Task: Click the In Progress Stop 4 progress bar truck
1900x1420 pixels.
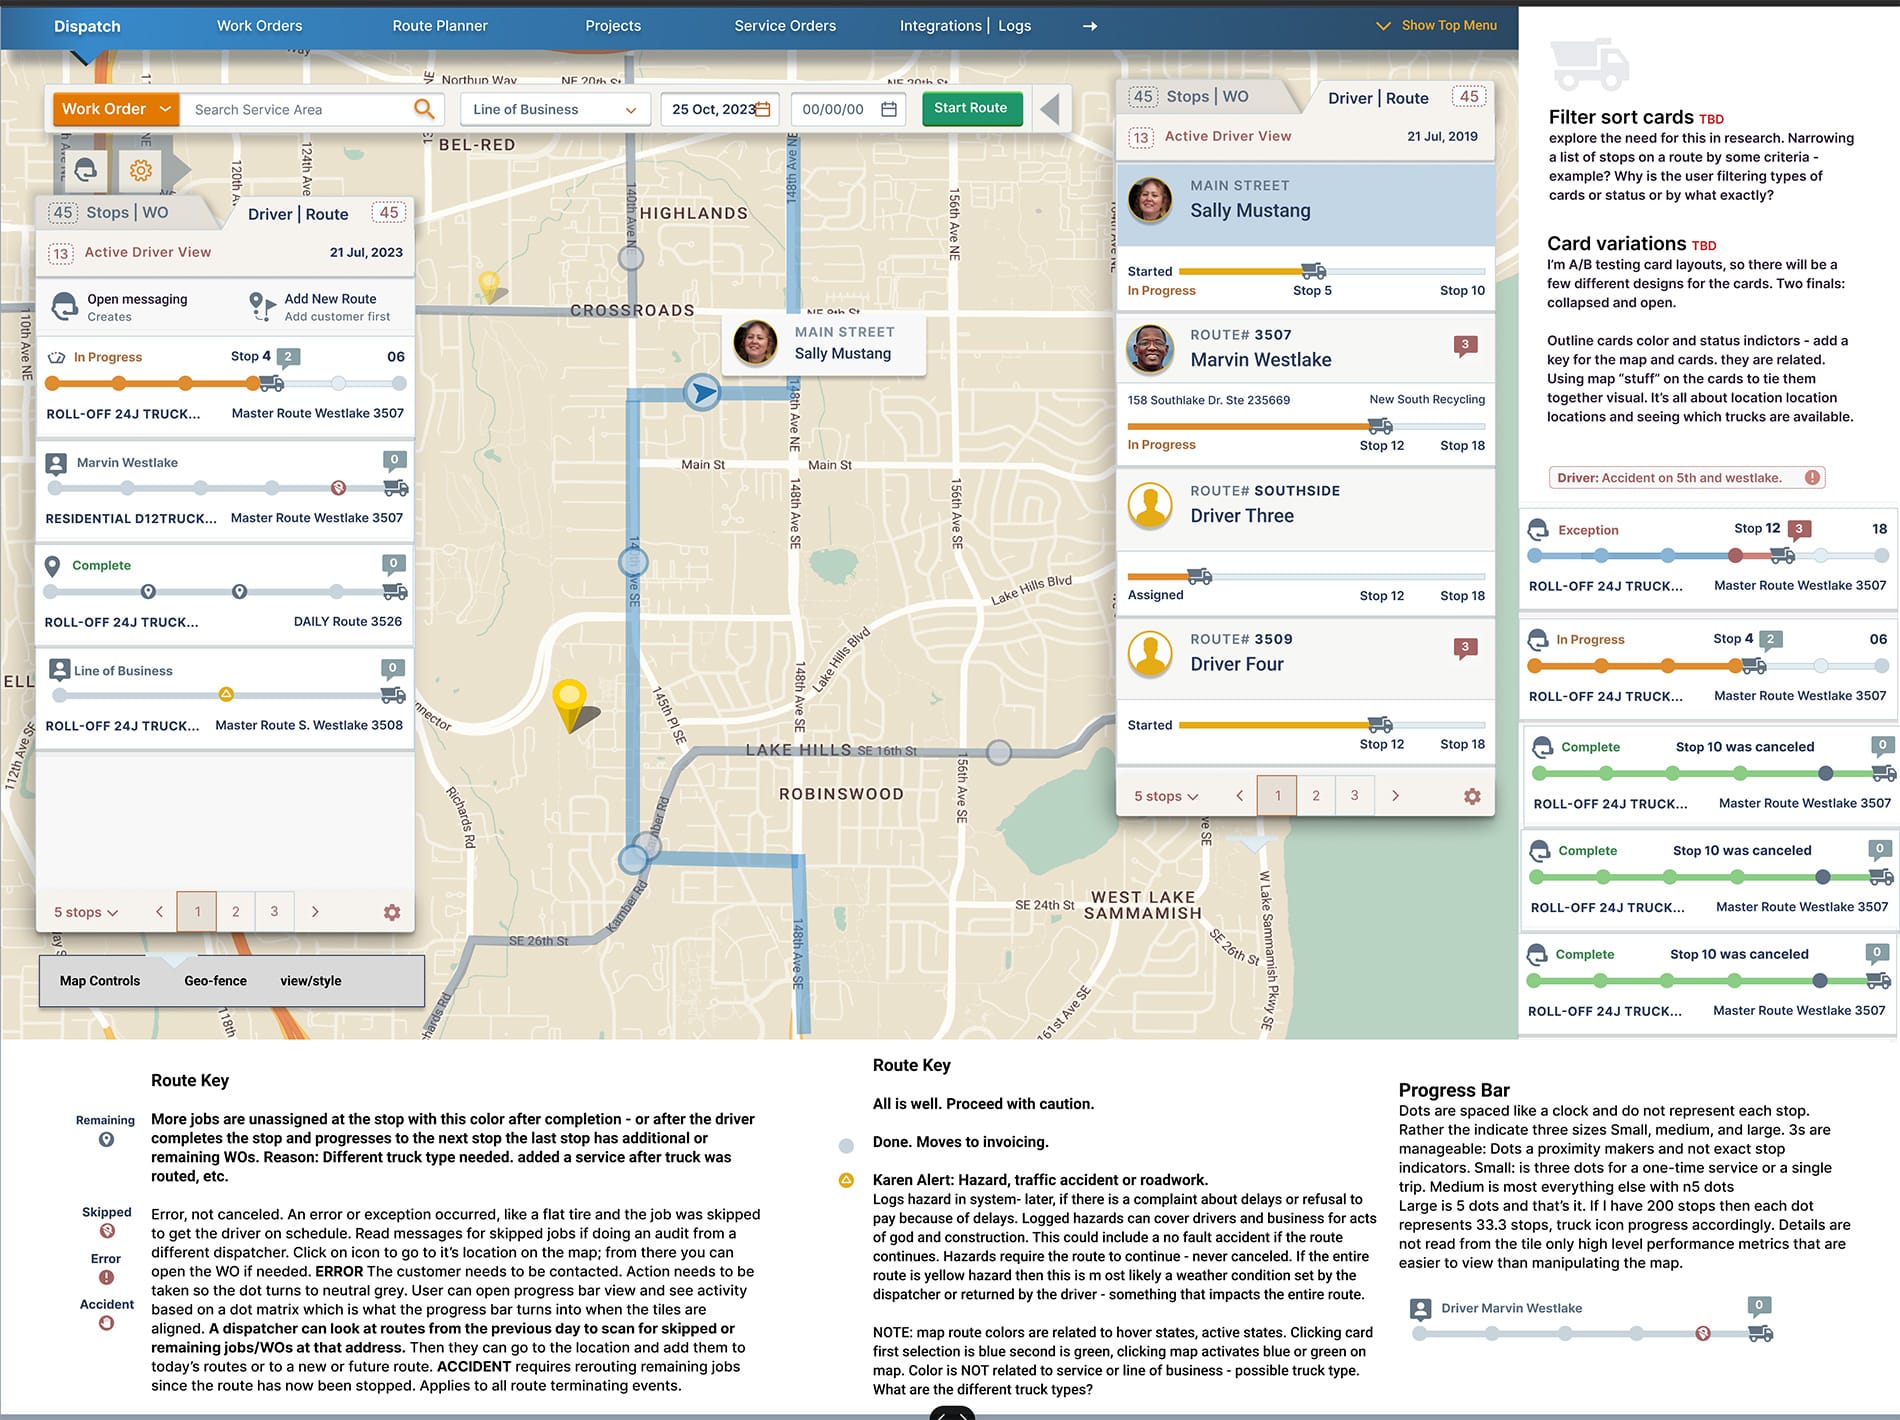Action: pos(270,384)
